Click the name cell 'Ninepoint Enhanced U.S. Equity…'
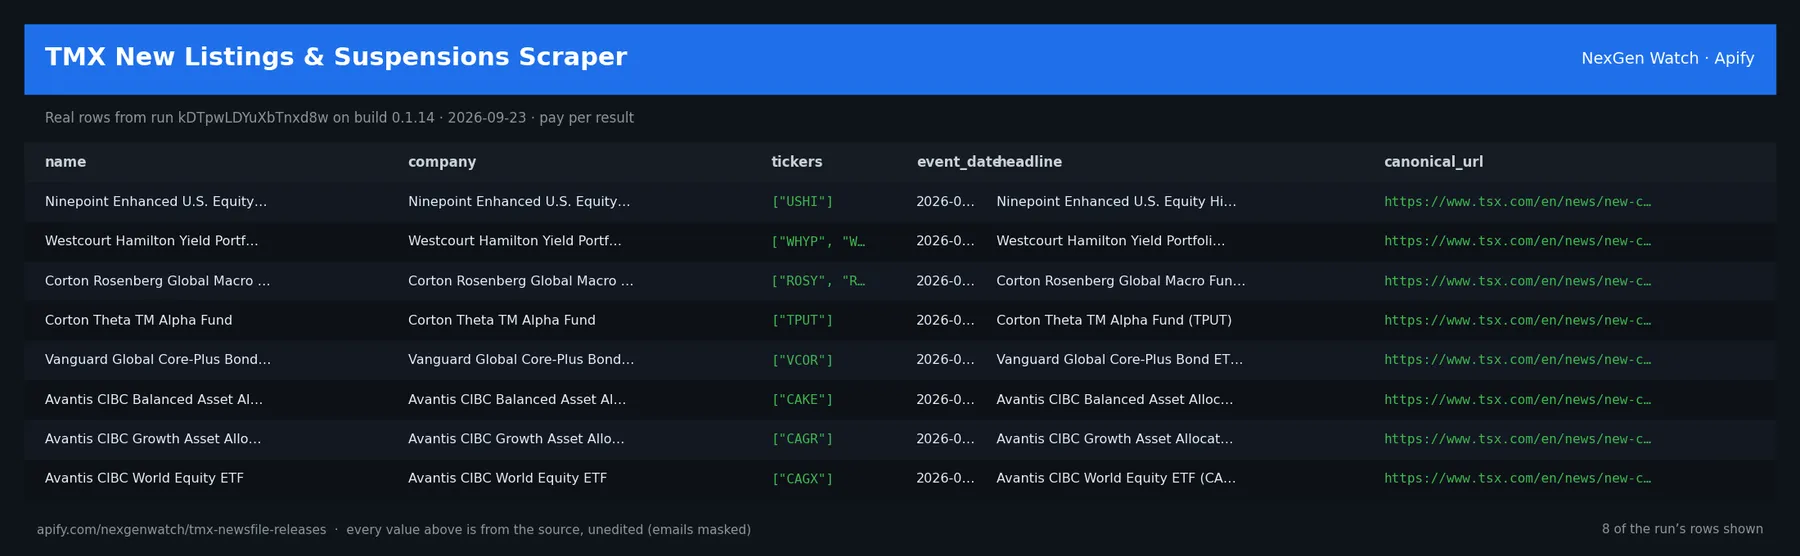1800x556 pixels. coord(156,202)
